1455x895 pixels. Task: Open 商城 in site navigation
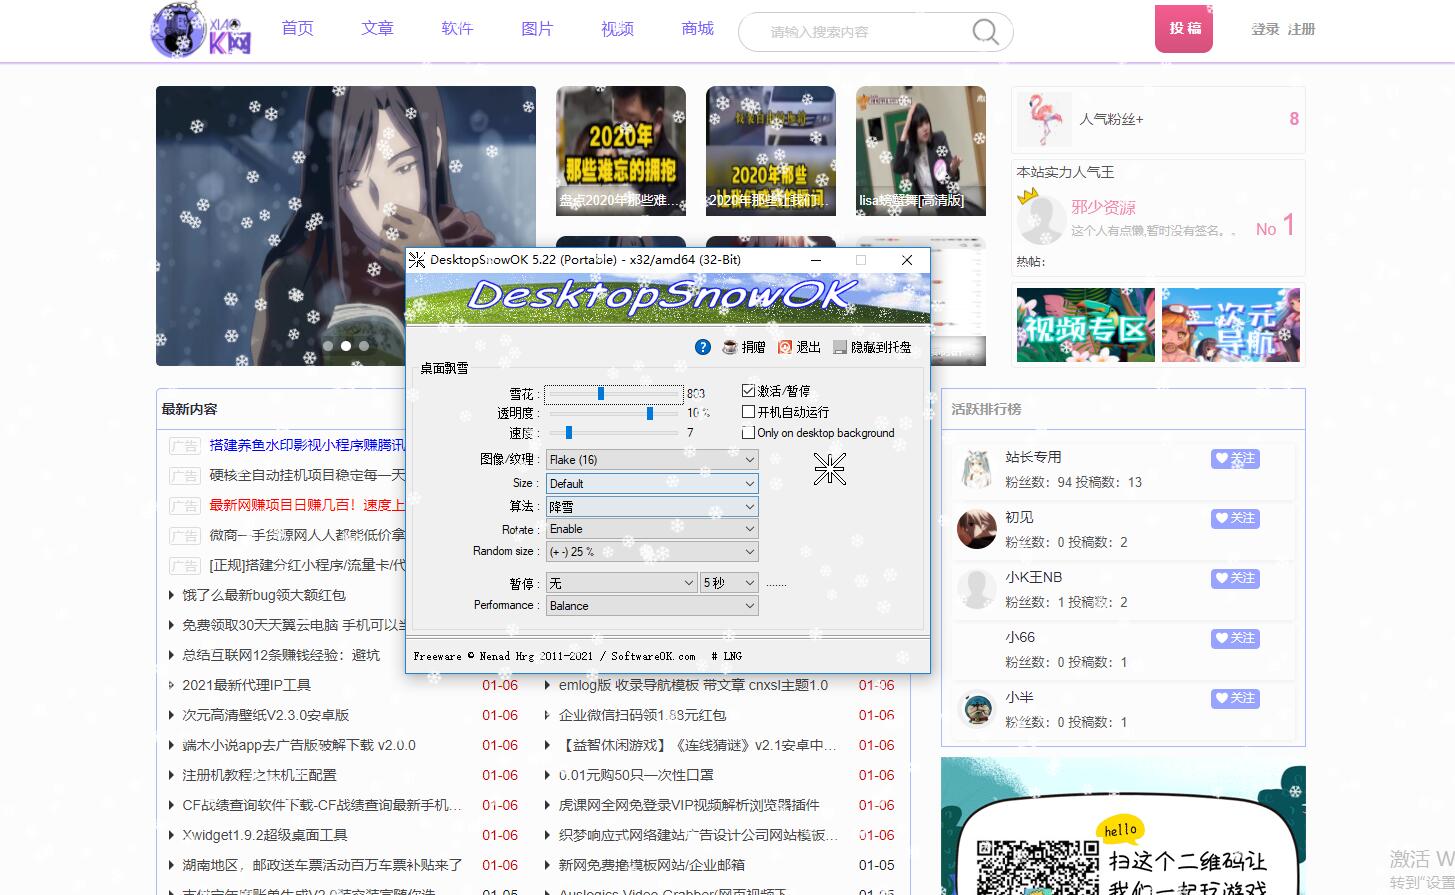697,29
